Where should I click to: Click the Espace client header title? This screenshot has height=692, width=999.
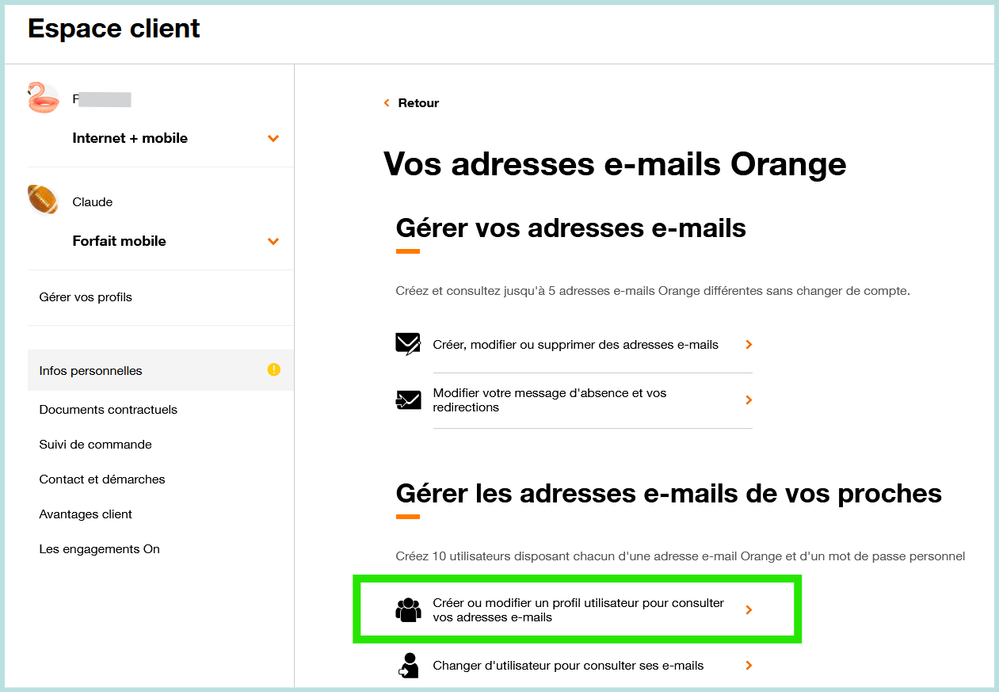coord(114,29)
